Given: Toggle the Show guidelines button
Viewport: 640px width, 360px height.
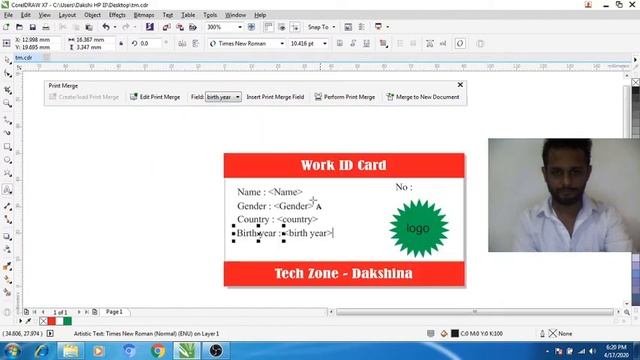Looking at the screenshot, I should click(295, 27).
